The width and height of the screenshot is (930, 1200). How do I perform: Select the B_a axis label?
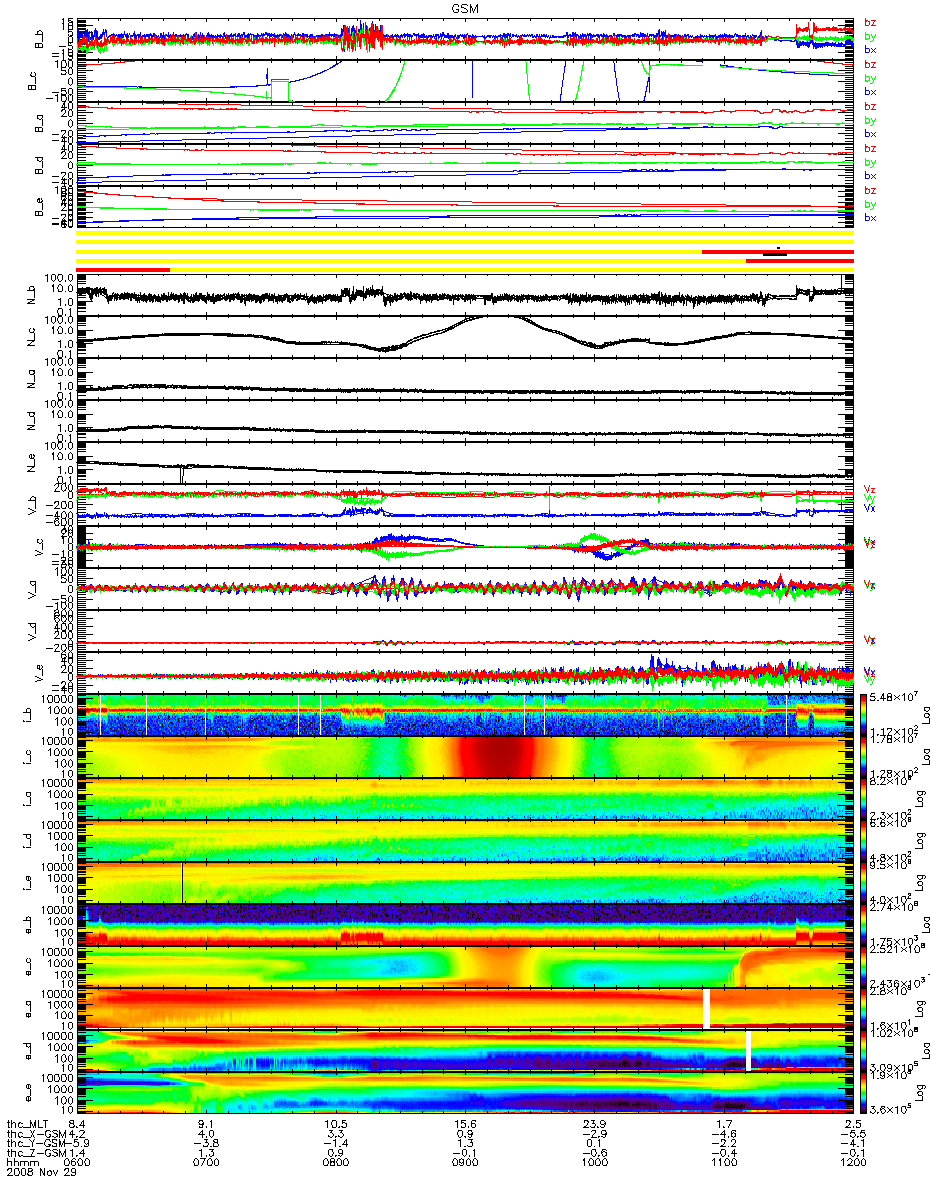(37, 123)
